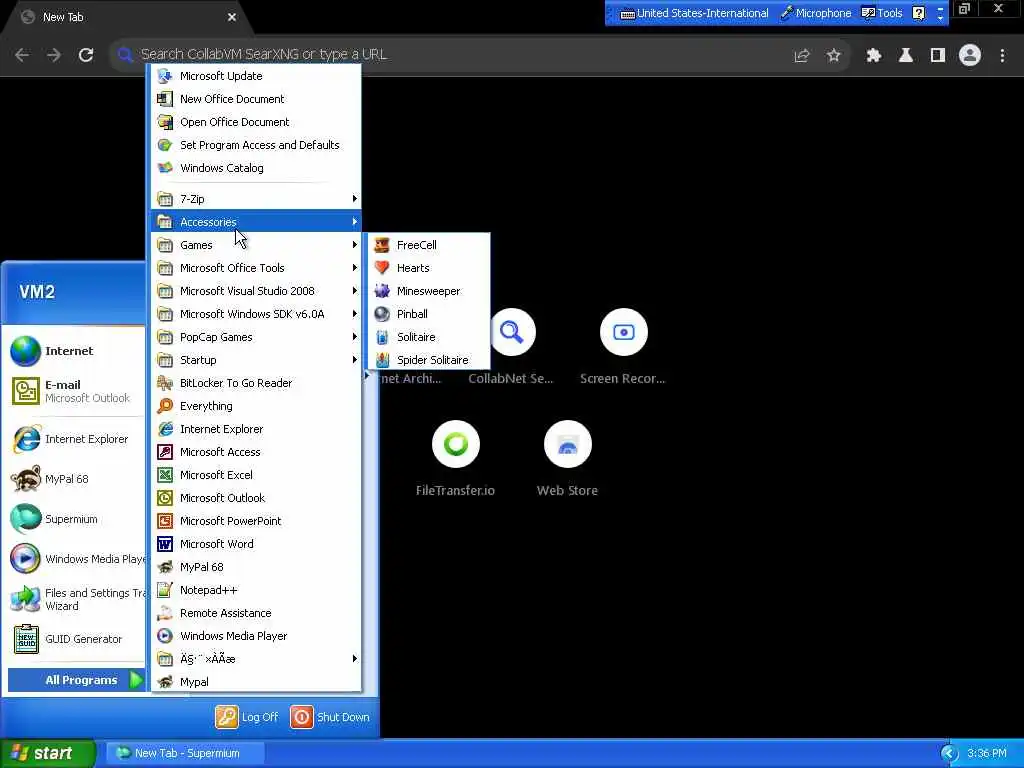Screen dimensions: 1024x768
Task: Launch FreeCell from the Games submenu
Action: [429, 245]
